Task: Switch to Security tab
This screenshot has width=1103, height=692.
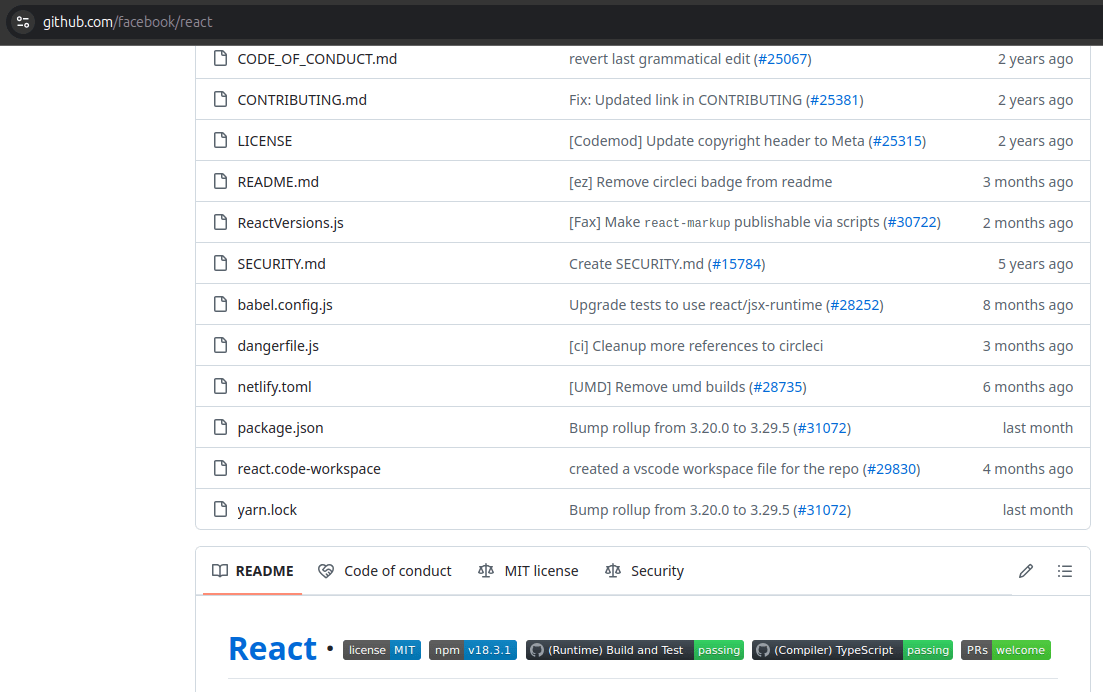Action: click(644, 571)
